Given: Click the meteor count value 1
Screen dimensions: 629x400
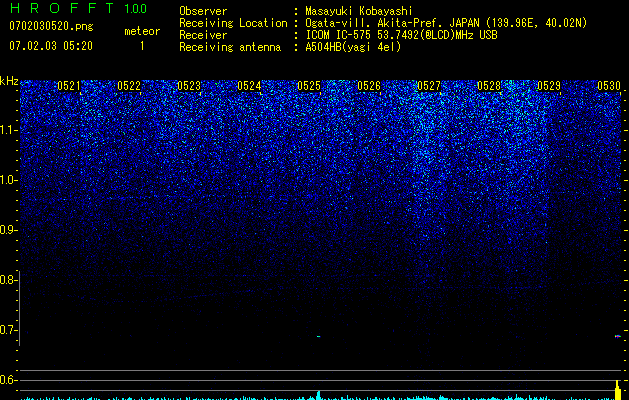Looking at the screenshot, I should point(142,46).
